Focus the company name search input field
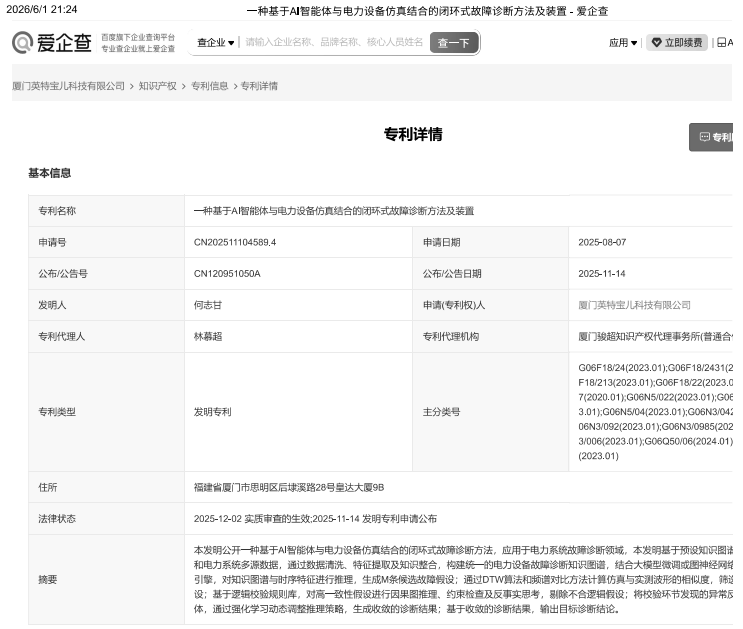This screenshot has width=743, height=629. 334,42
